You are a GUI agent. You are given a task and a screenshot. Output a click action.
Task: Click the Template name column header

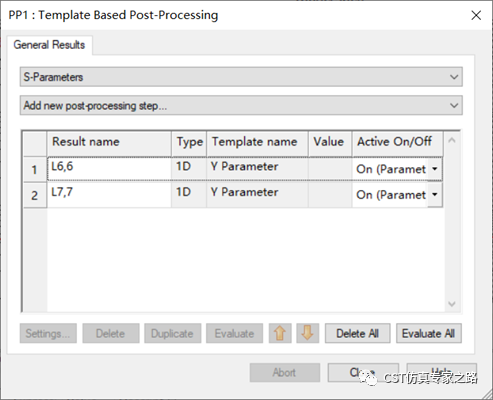click(x=257, y=144)
